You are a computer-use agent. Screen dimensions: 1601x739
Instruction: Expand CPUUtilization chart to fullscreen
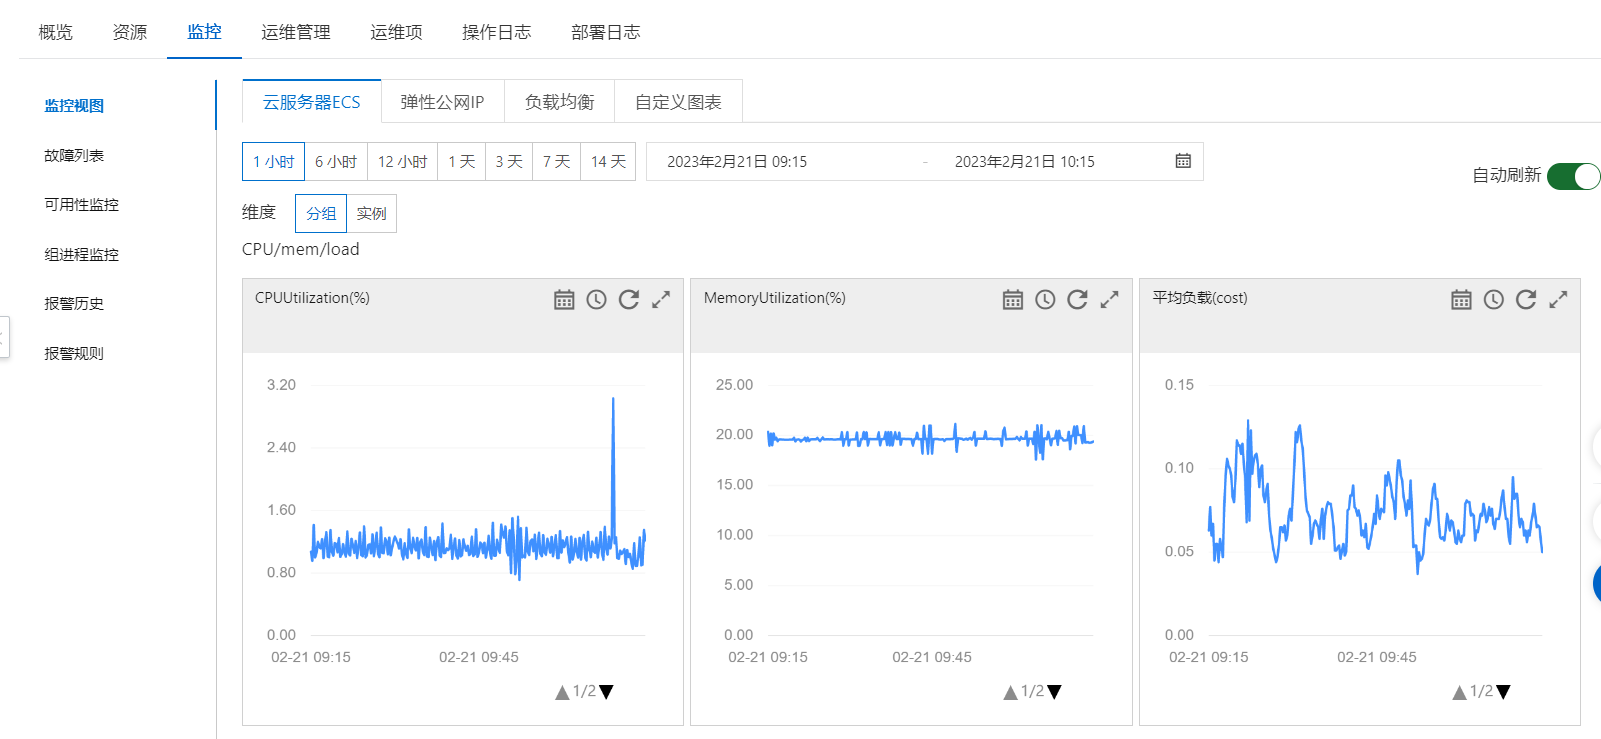(661, 299)
